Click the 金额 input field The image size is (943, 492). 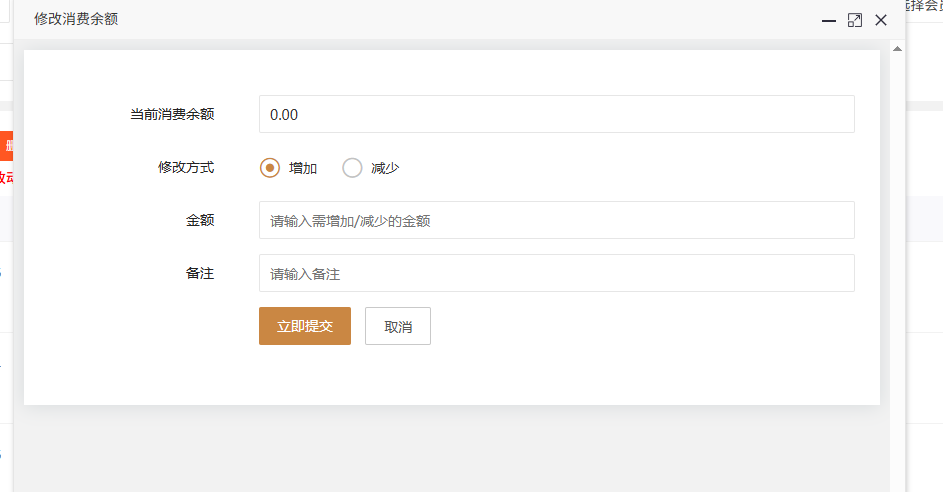pos(556,220)
